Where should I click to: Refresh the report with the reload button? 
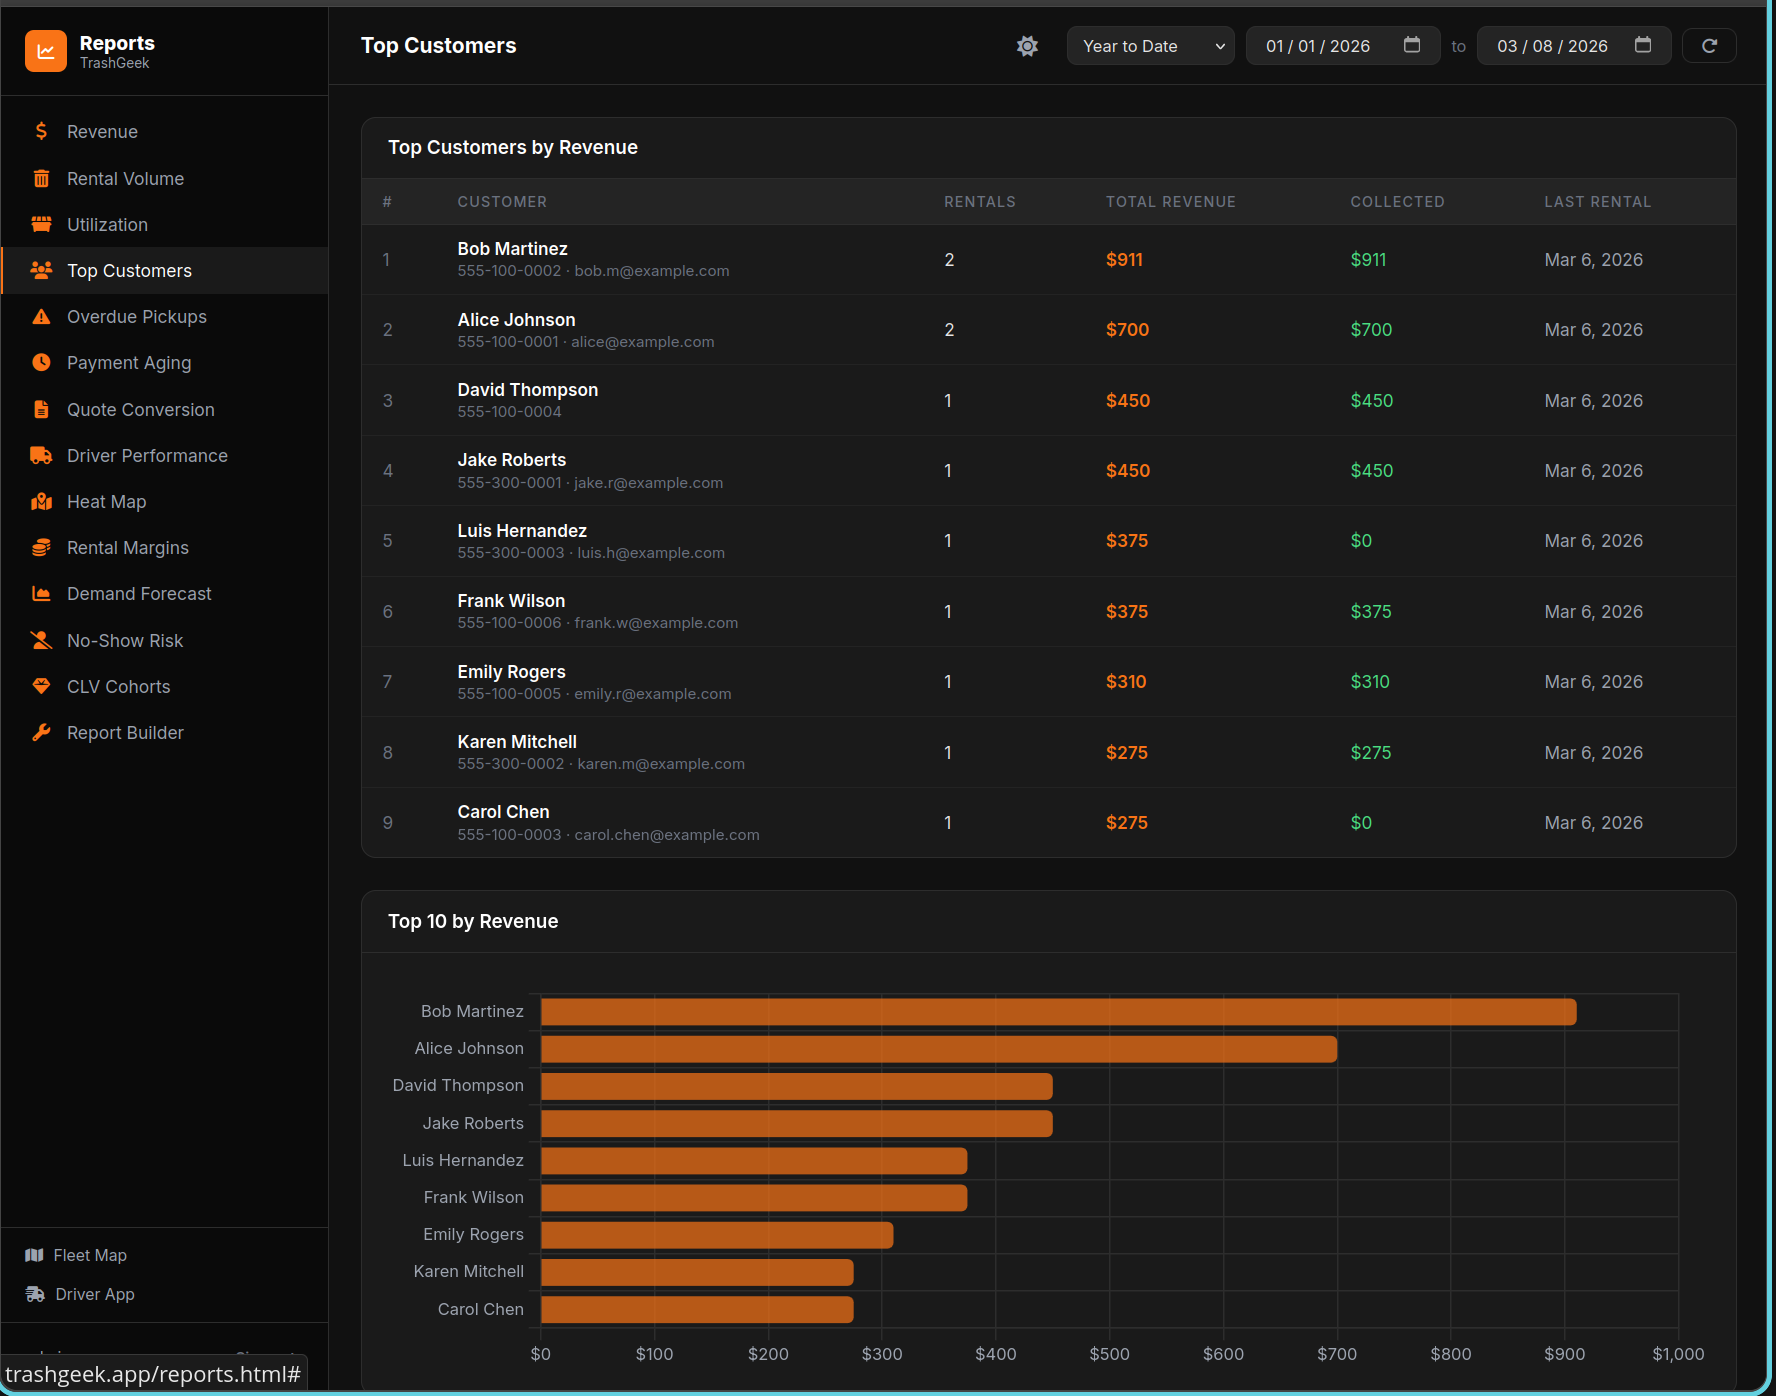tap(1708, 45)
